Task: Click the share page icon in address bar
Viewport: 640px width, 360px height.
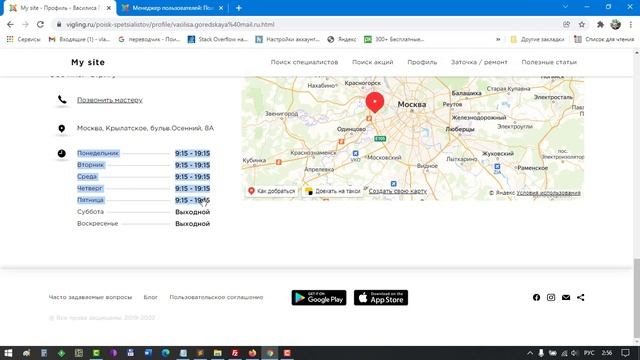Action: coord(567,24)
